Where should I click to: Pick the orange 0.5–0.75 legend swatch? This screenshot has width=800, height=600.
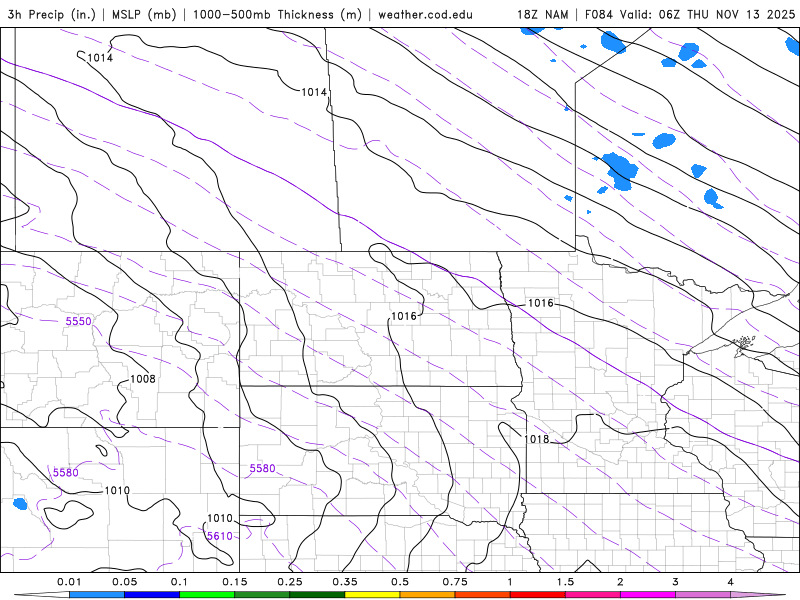click(x=428, y=595)
